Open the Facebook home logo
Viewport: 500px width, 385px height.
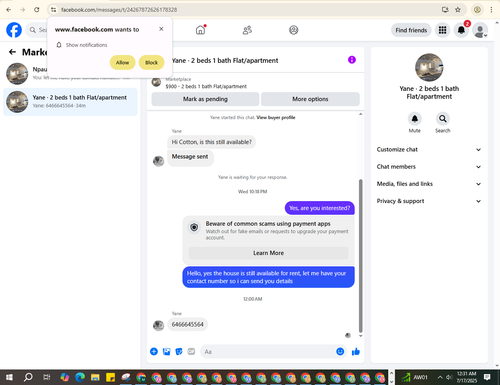14,30
